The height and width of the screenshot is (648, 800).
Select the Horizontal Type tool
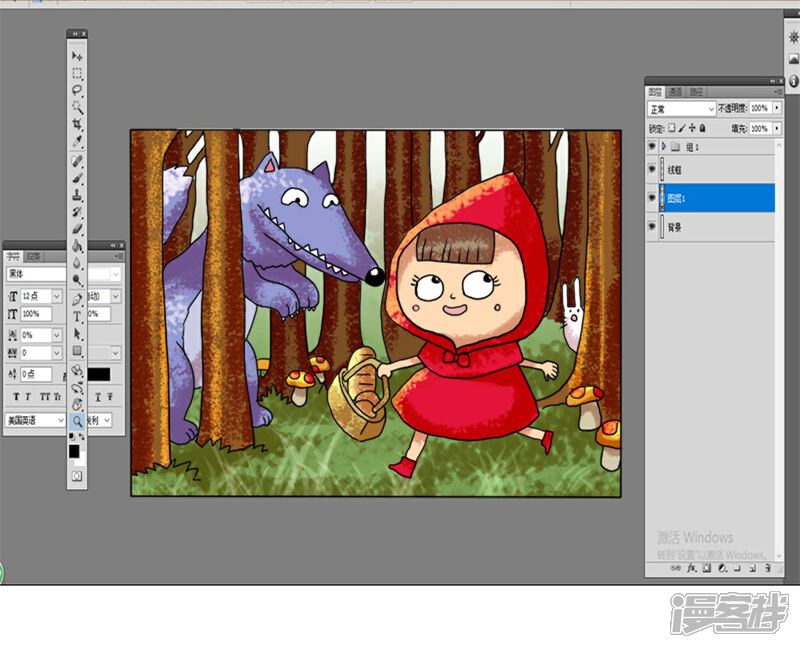pos(76,316)
